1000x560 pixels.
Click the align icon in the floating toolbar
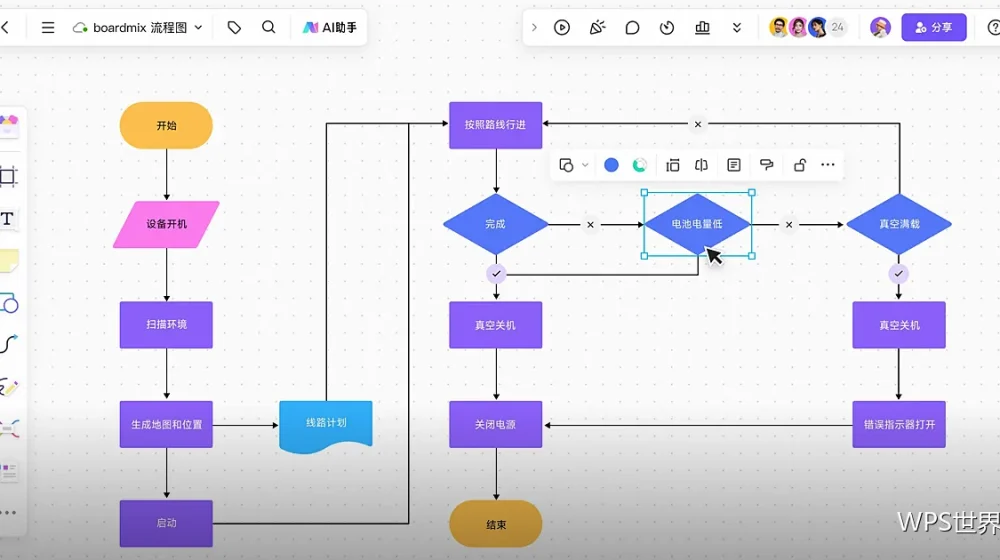click(672, 165)
